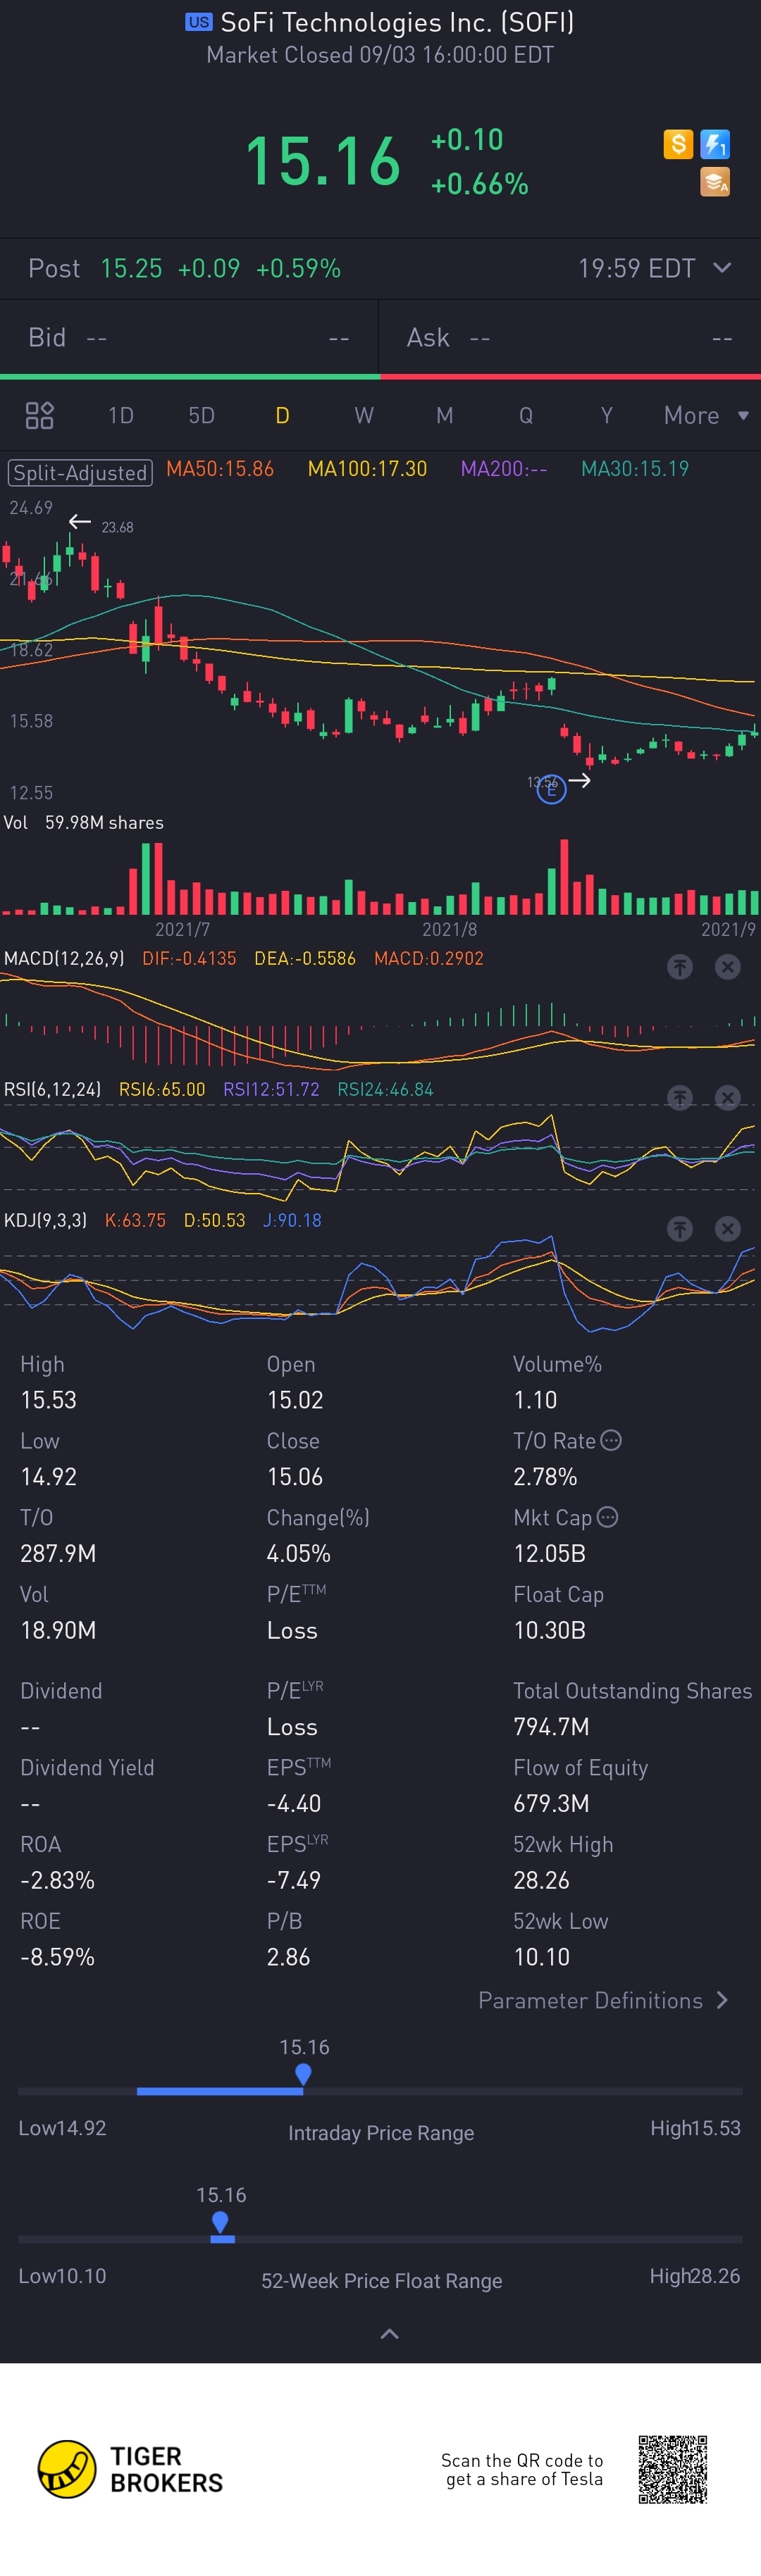Tap the MA100:17.30 indicator value
The height and width of the screenshot is (2576, 761).
(x=367, y=469)
